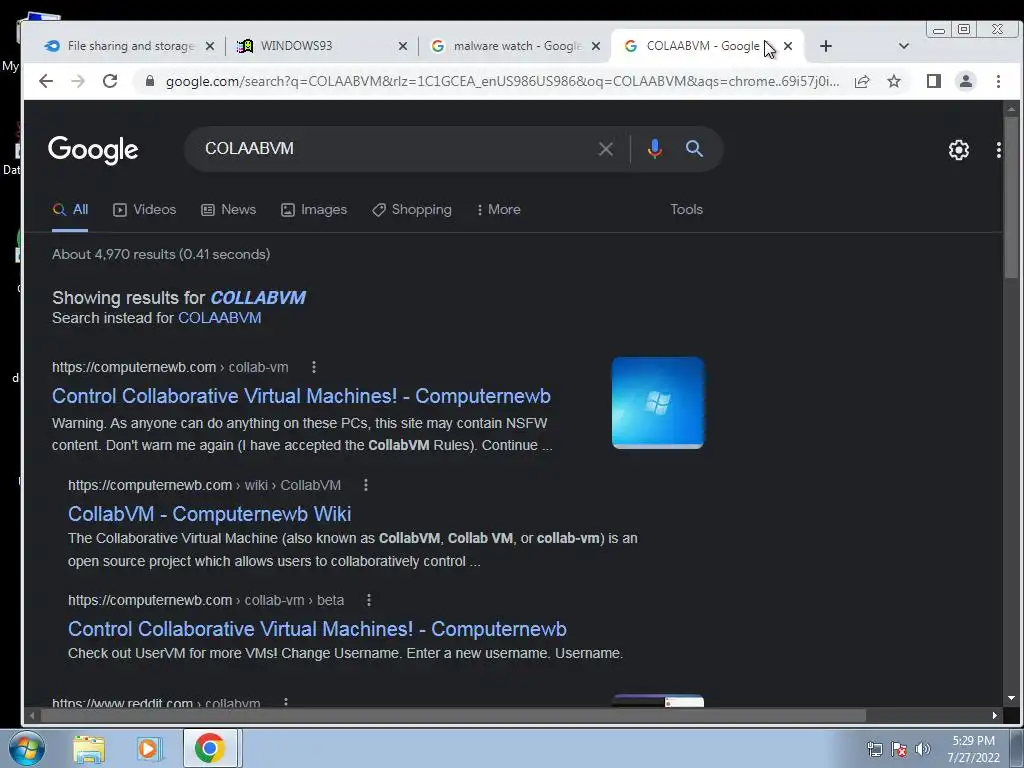This screenshot has height=768, width=1024.
Task: Open the File Explorer taskbar icon
Action: tap(89, 749)
